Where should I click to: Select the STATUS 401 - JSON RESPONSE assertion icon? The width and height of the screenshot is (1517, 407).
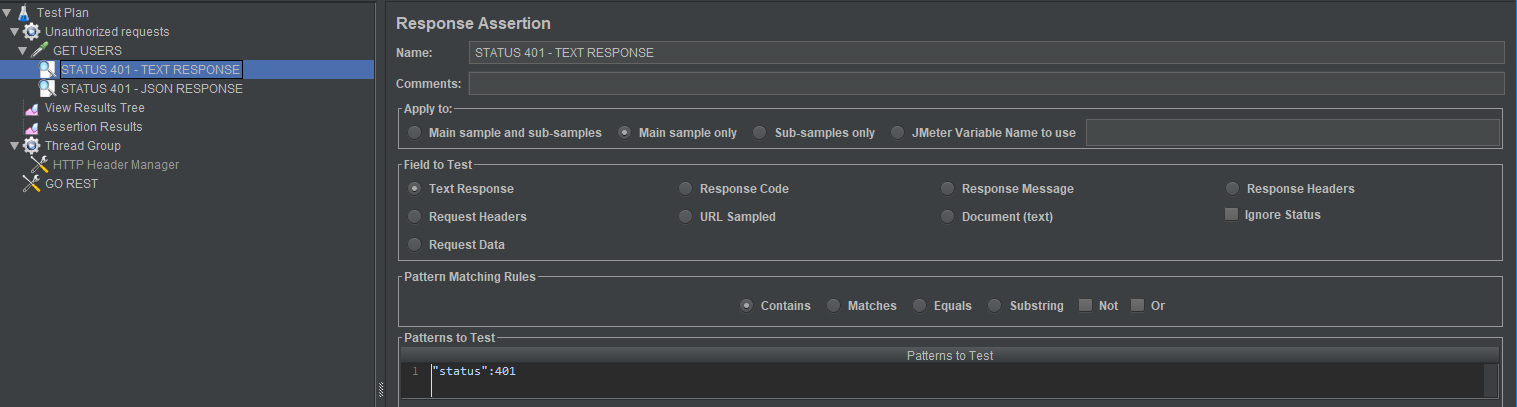pos(47,89)
